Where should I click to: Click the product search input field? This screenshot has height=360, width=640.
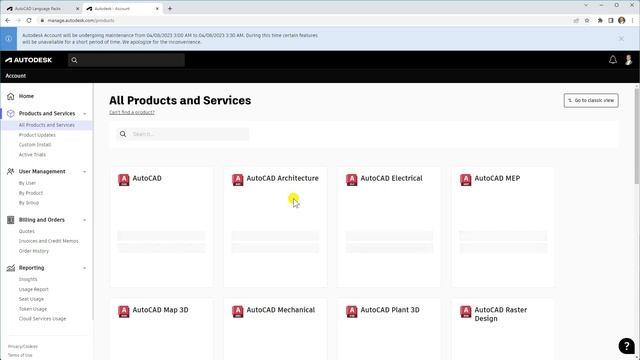(182, 134)
